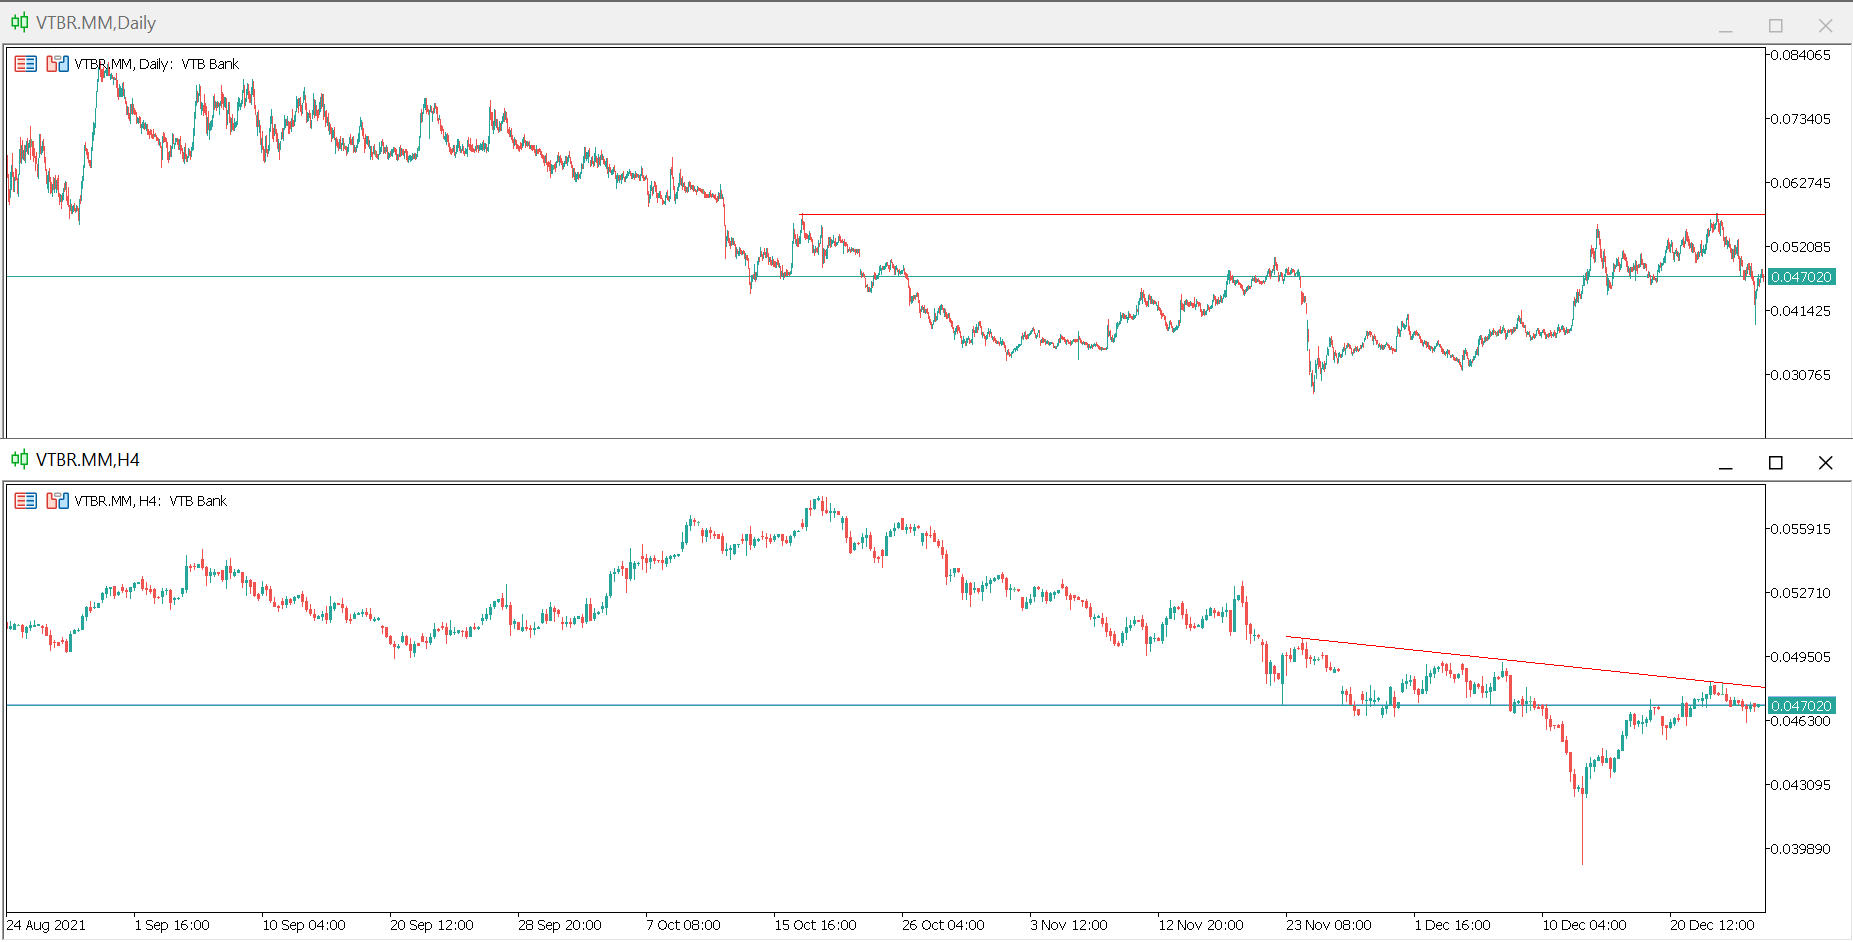Click the 0.052085 price scale label

(1801, 247)
